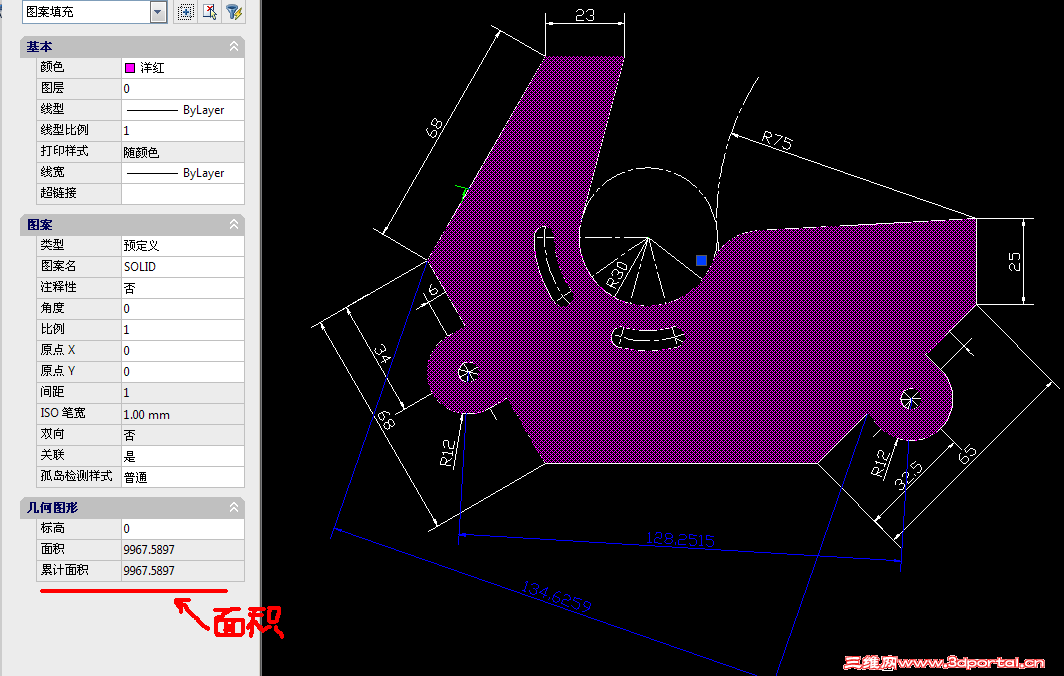Select the R75 radius dimension text
The height and width of the screenshot is (676, 1064).
click(777, 140)
